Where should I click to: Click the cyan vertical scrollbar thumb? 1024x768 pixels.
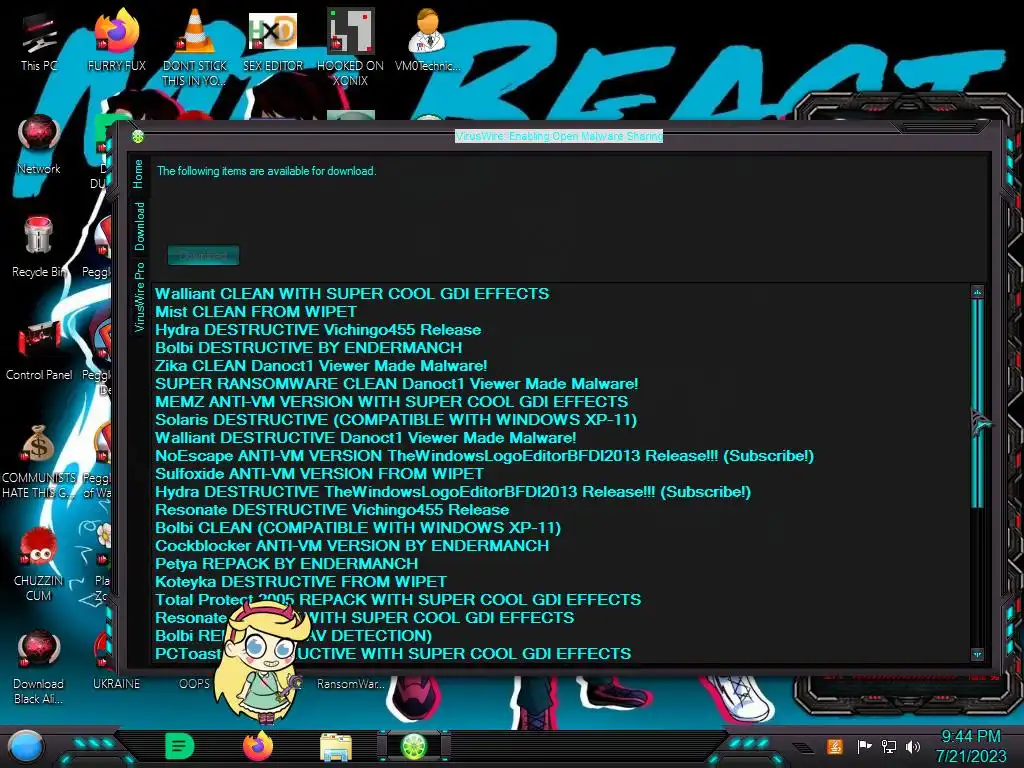click(977, 403)
